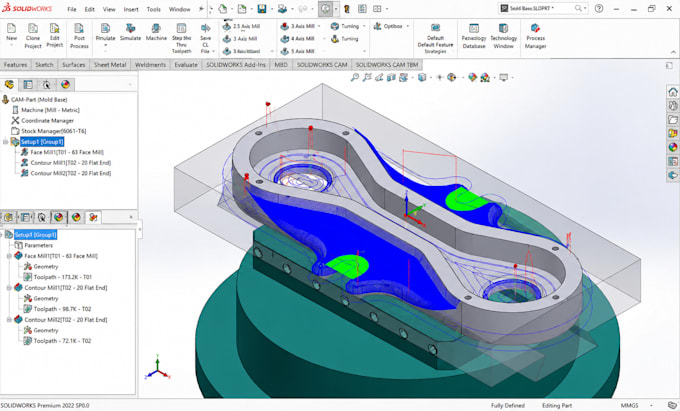The image size is (680, 411).
Task: Open the Process Manager
Action: [x=536, y=36]
